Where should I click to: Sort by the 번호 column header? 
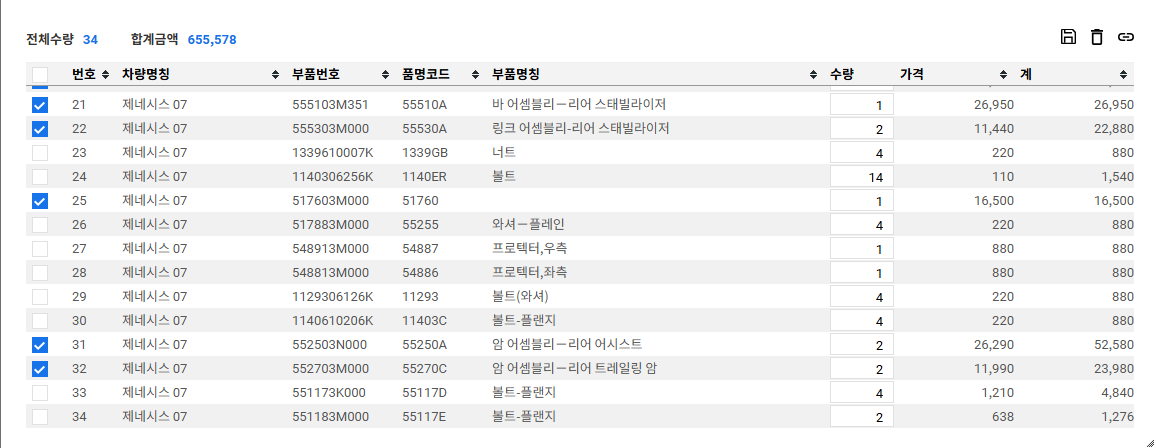(84, 75)
